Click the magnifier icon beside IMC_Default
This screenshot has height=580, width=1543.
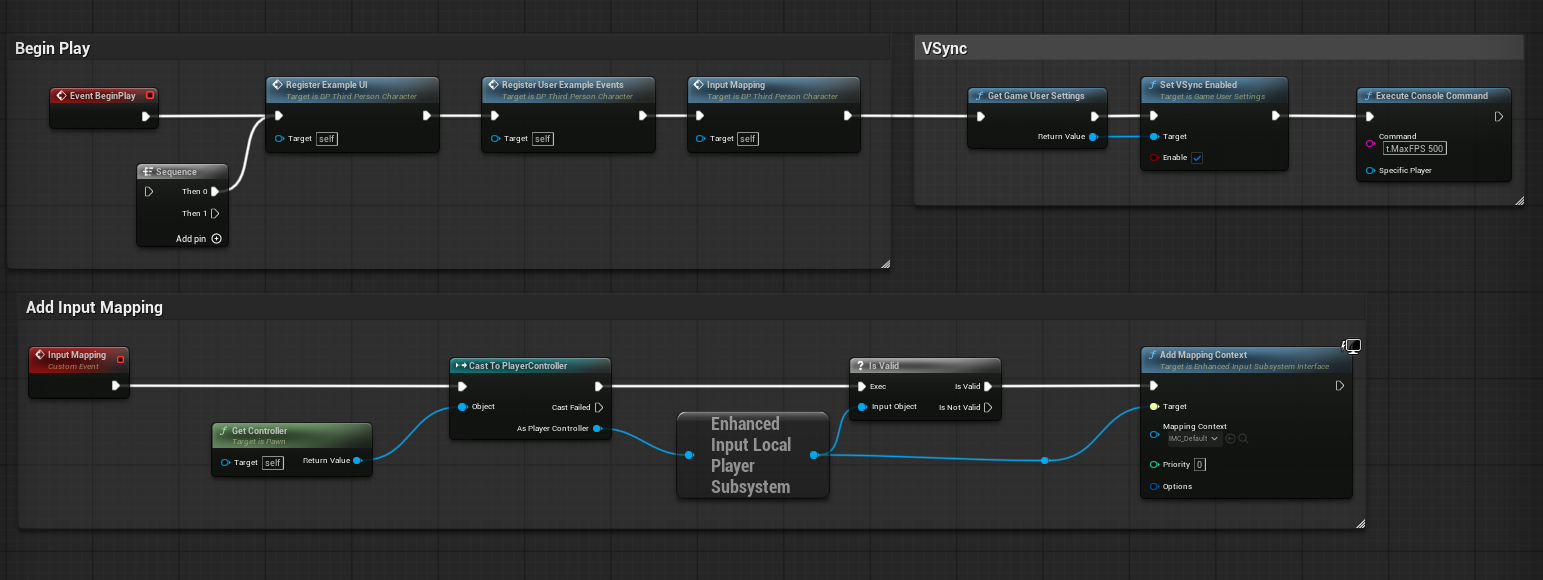(1243, 438)
